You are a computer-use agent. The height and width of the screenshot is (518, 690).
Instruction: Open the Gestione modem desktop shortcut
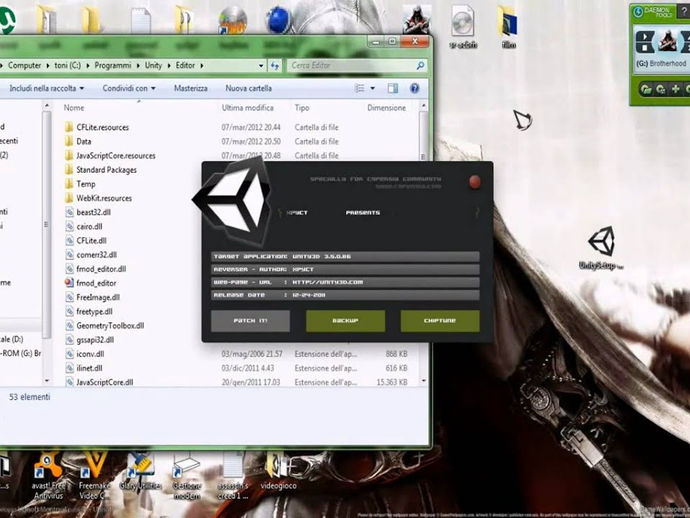187,477
